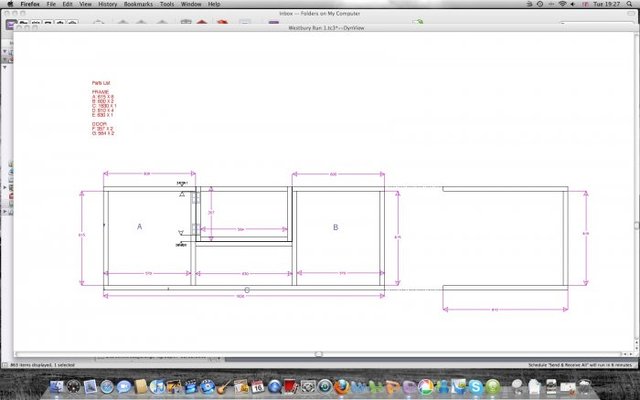Open the Help menu
640x400 pixels.
[x=214, y=4]
